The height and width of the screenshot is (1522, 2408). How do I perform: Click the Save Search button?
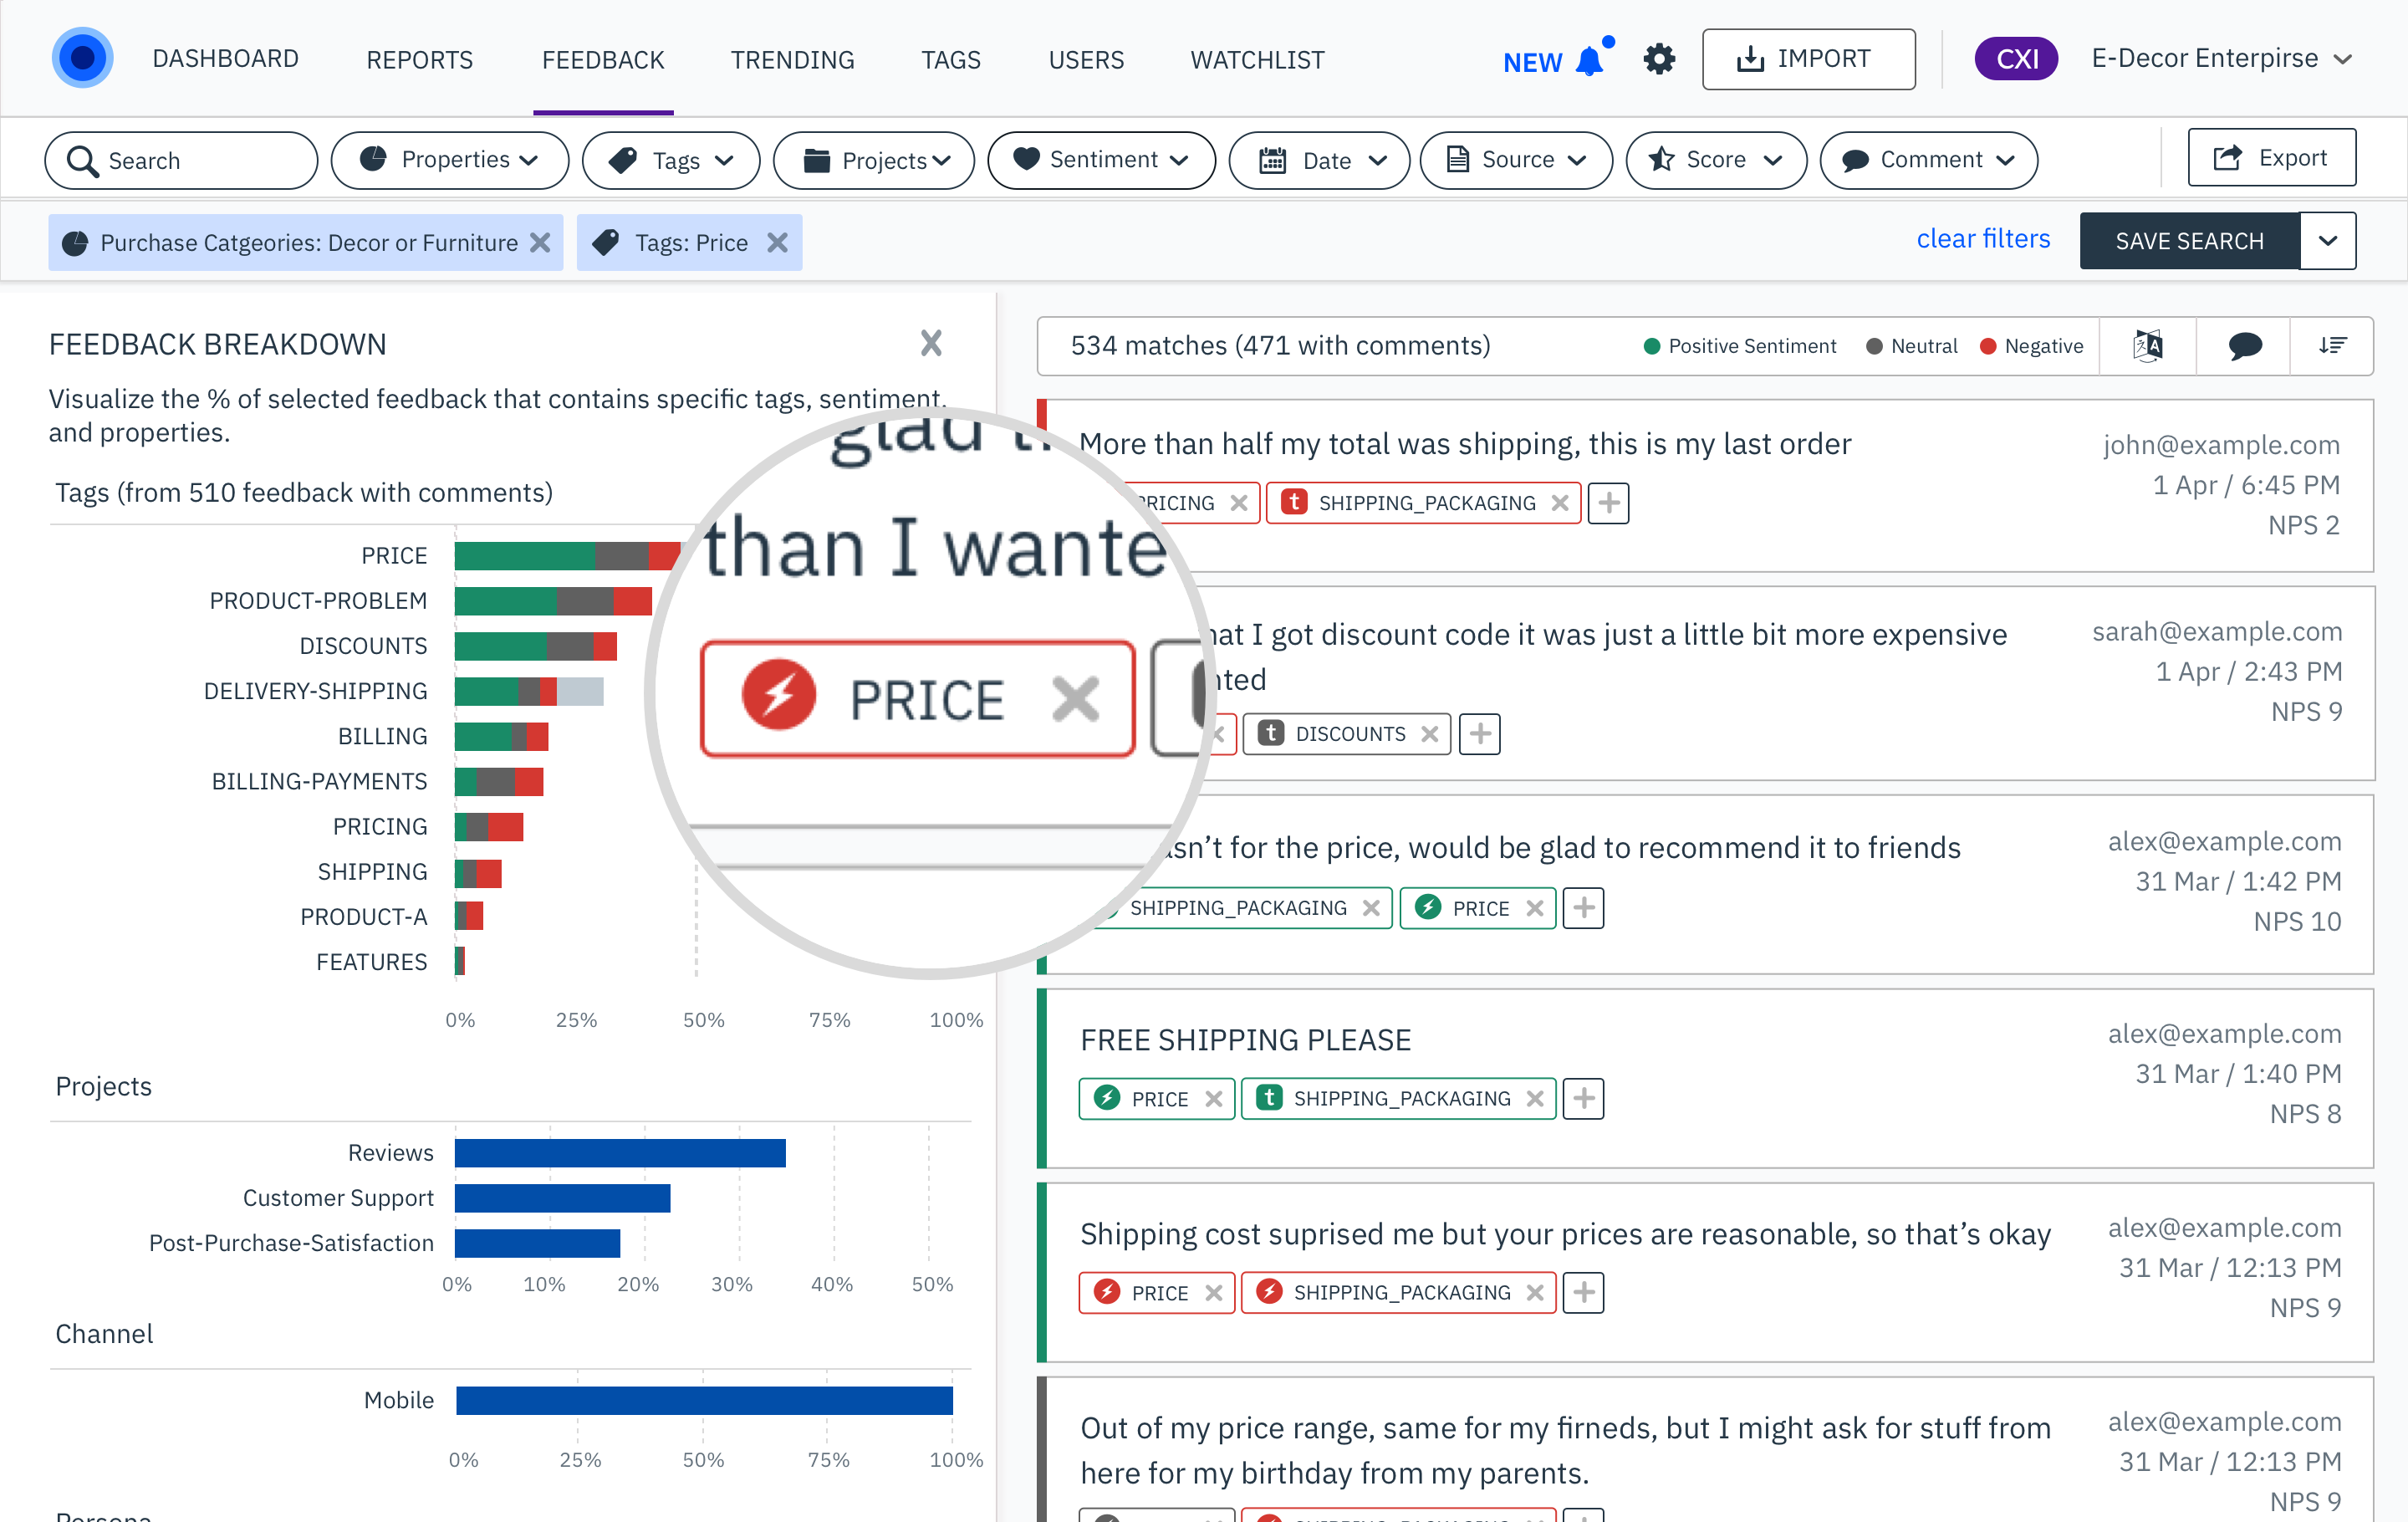[2189, 241]
